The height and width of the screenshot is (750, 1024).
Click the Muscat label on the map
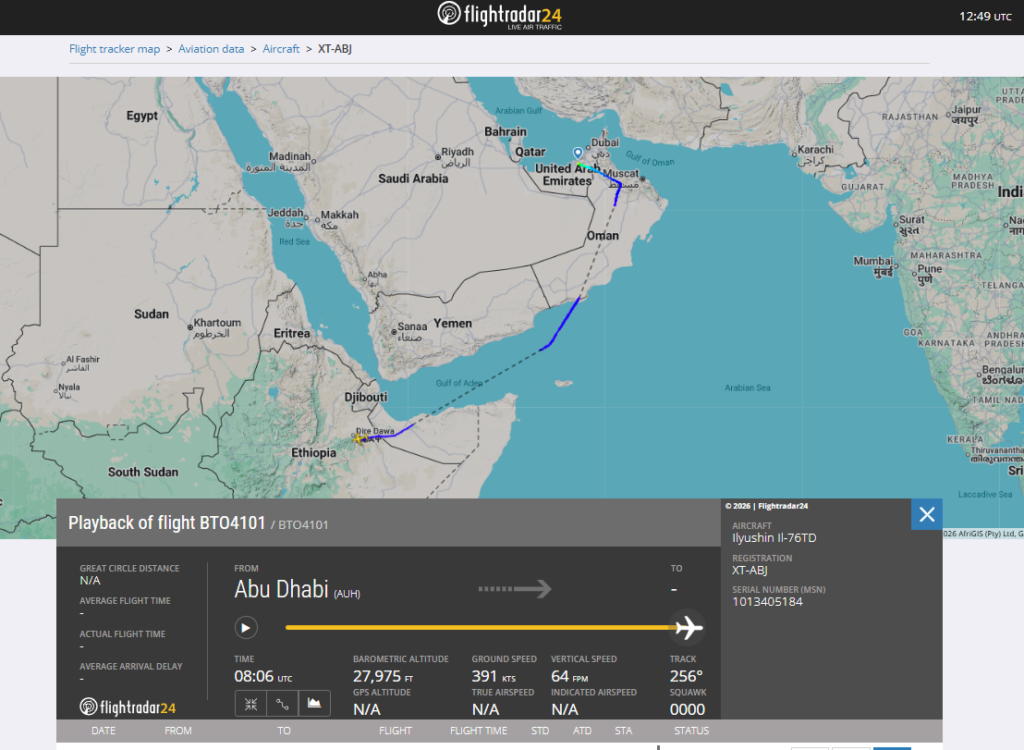pyautogui.click(x=621, y=173)
